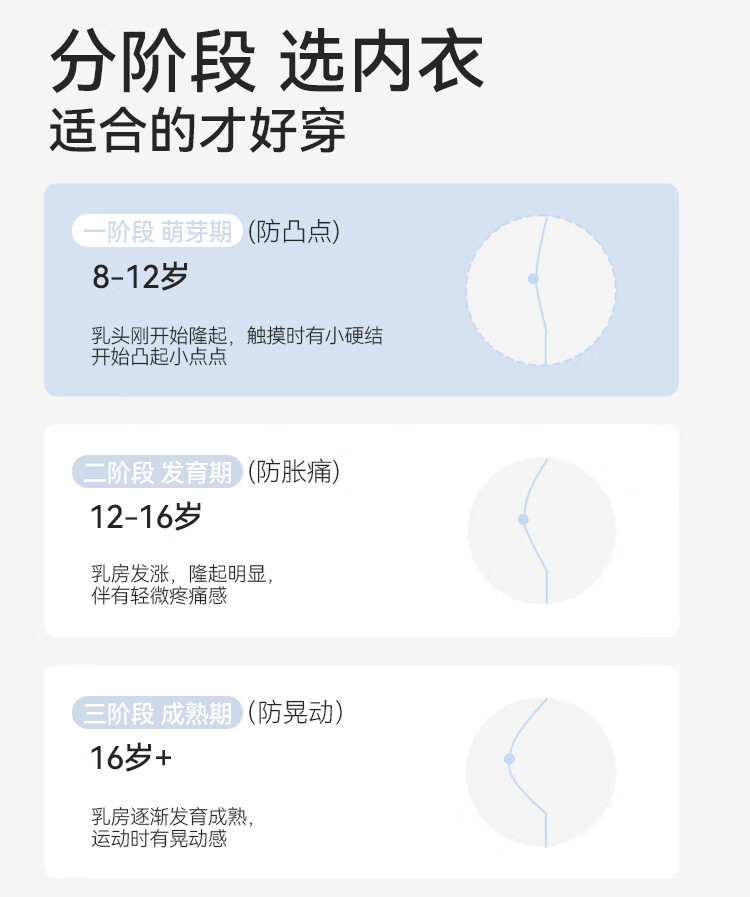Click the 乳房发涨 description text
The width and height of the screenshot is (750, 897).
coord(182,585)
